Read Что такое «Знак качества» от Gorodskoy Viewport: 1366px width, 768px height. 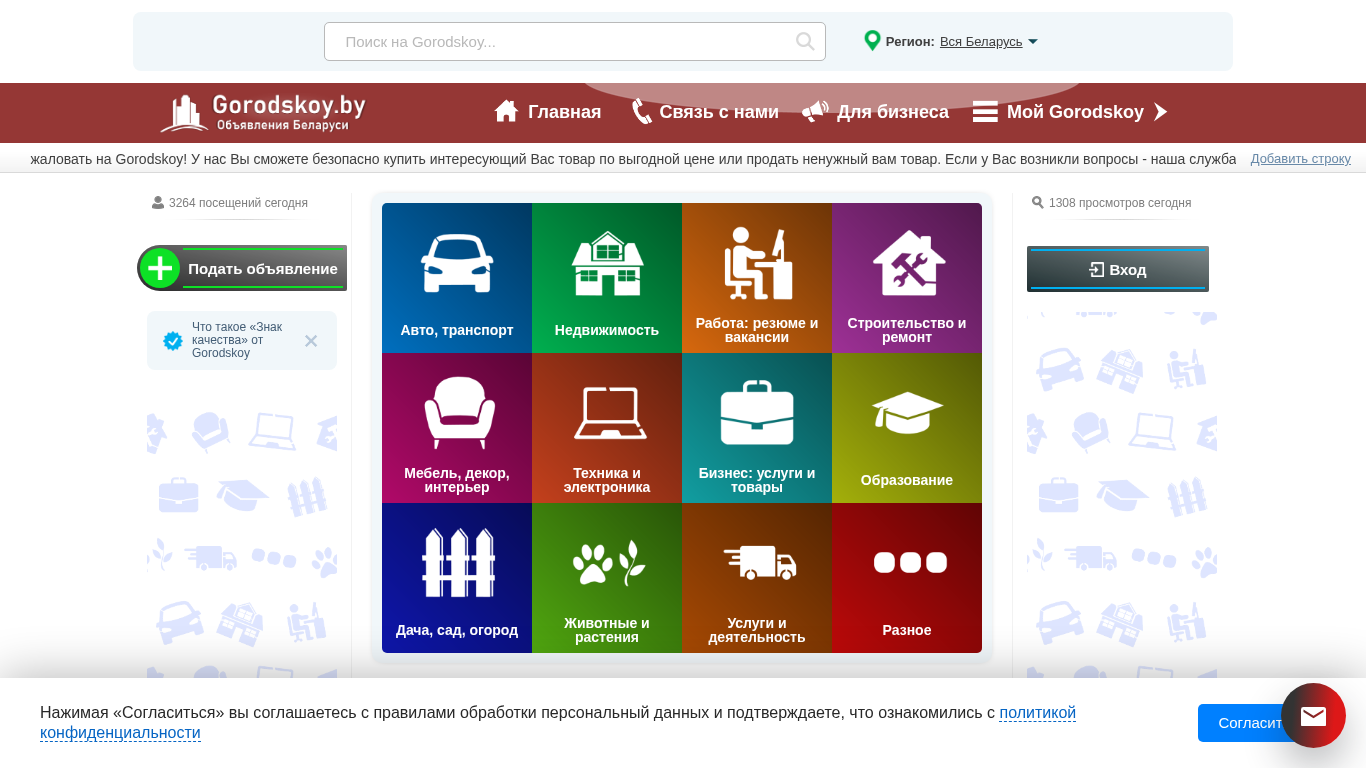point(237,340)
